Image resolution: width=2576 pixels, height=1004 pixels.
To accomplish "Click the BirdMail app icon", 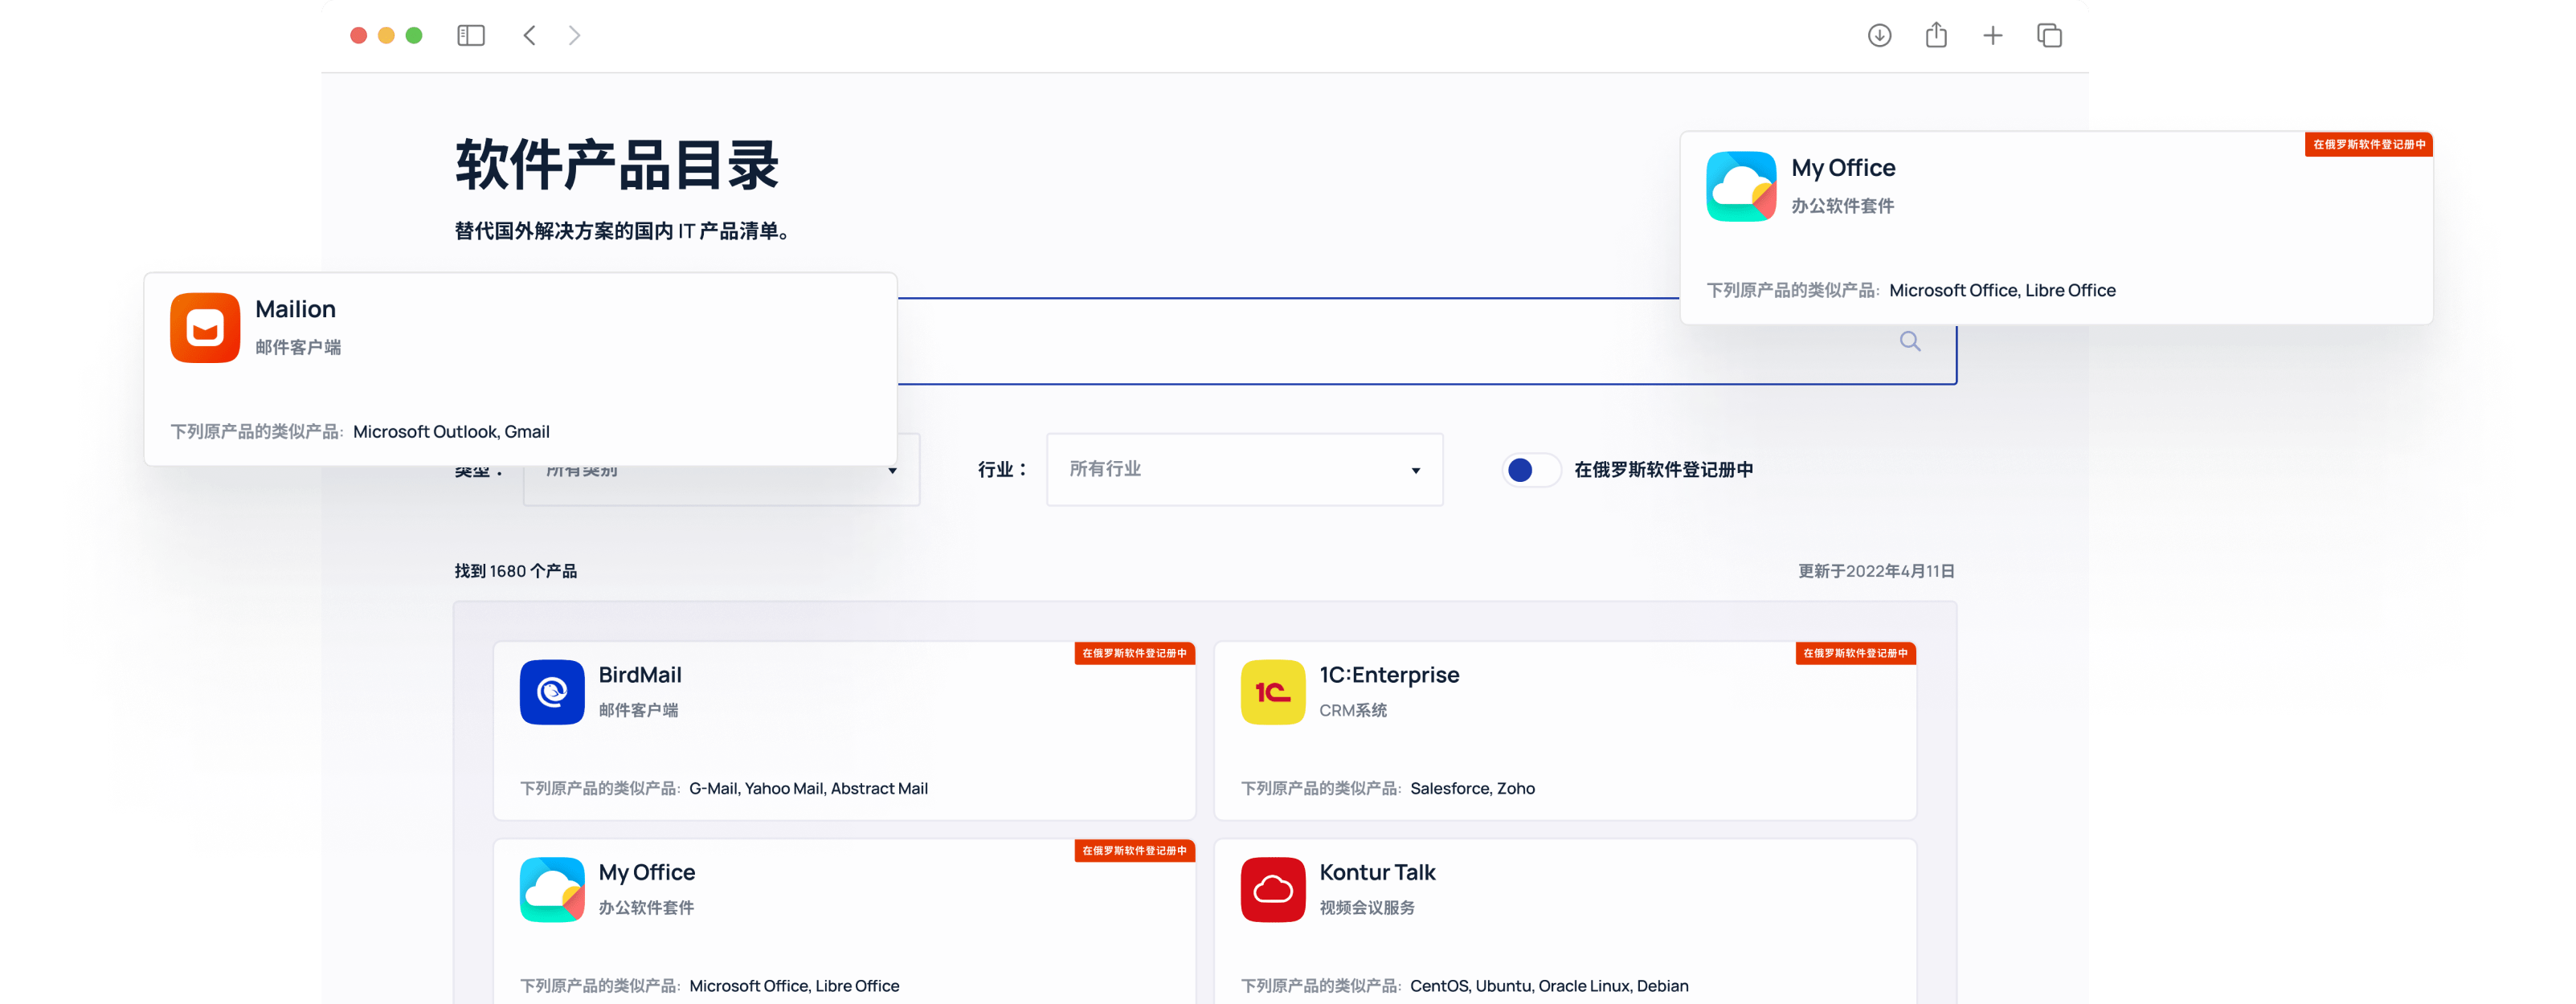I will [x=552, y=691].
